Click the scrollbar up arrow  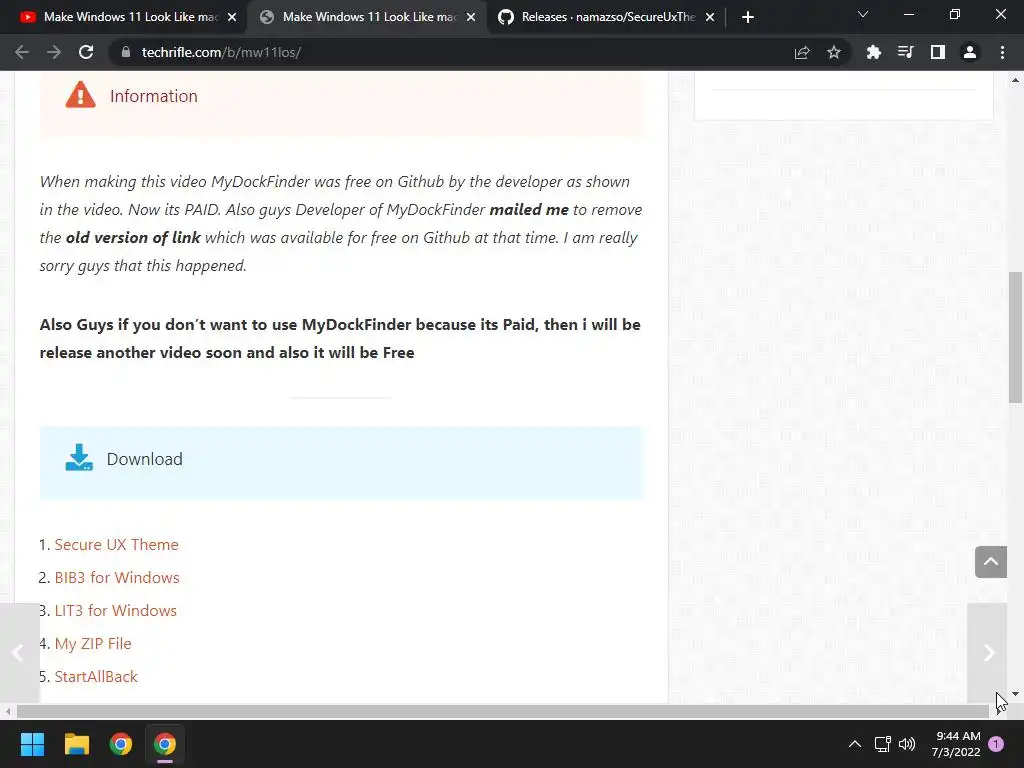coord(1015,80)
